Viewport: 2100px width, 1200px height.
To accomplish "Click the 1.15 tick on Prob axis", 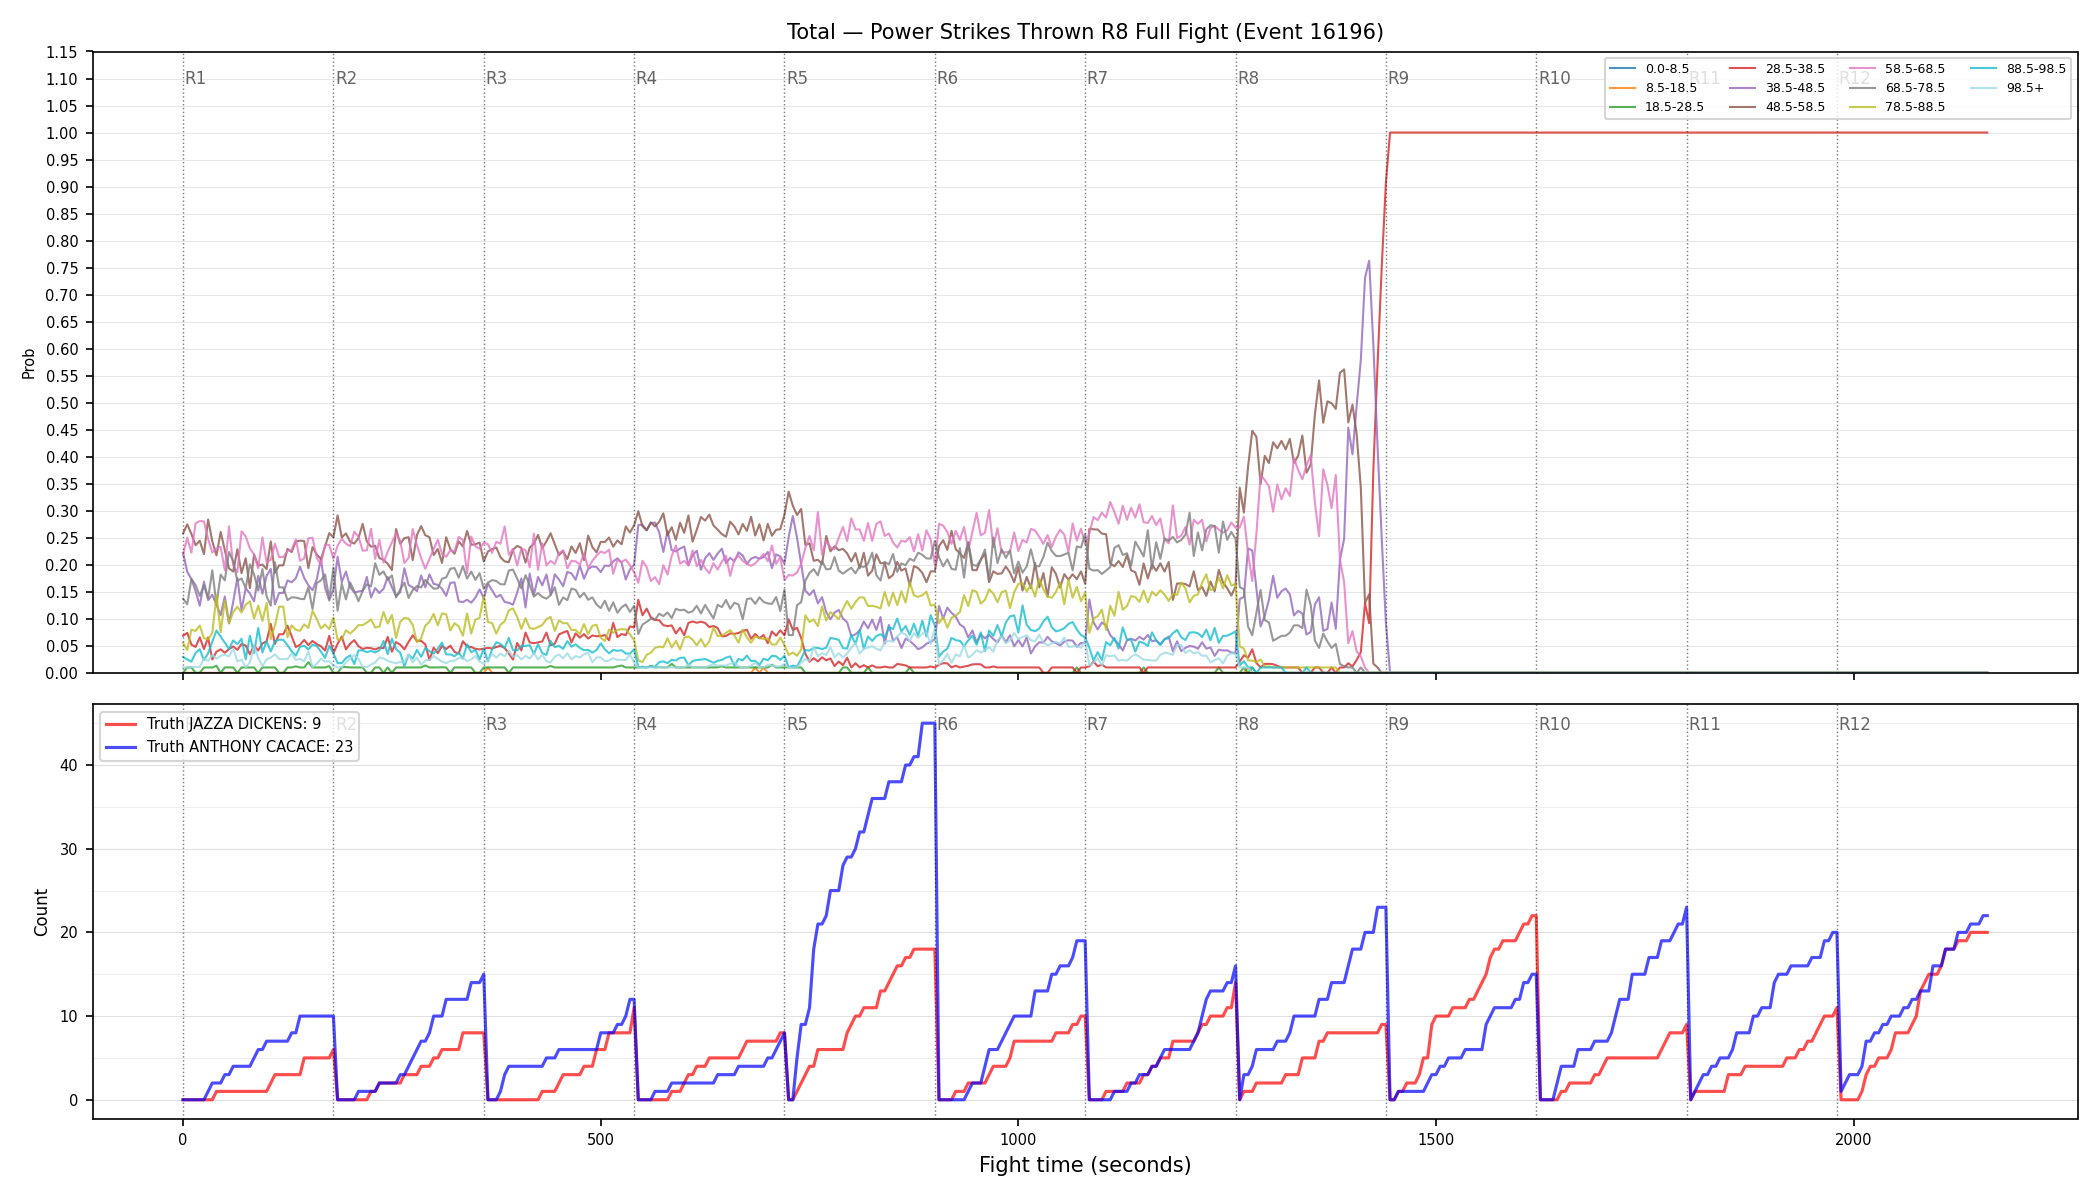I will tap(62, 52).
